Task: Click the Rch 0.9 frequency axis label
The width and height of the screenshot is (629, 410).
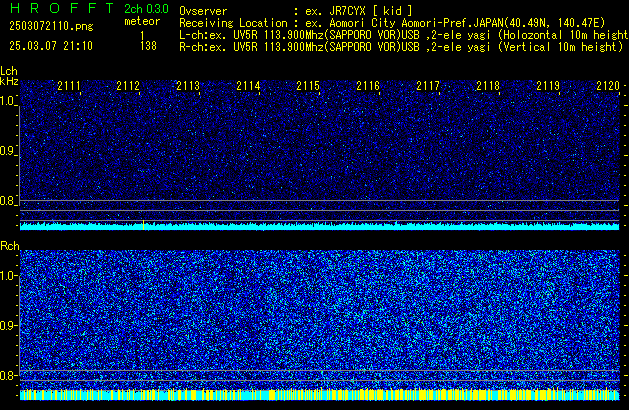Action: [x=8, y=325]
